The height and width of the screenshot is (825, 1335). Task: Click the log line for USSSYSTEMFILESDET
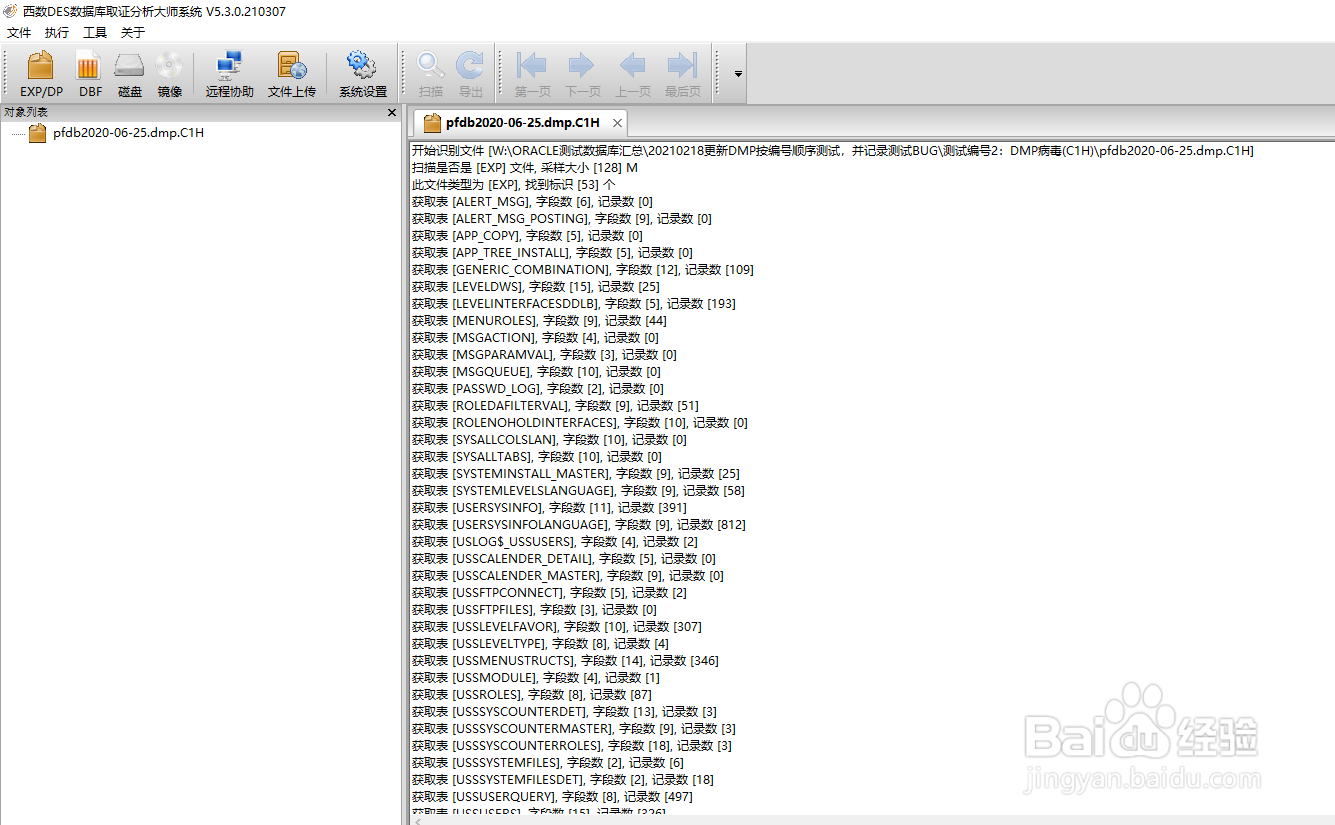pyautogui.click(x=564, y=780)
